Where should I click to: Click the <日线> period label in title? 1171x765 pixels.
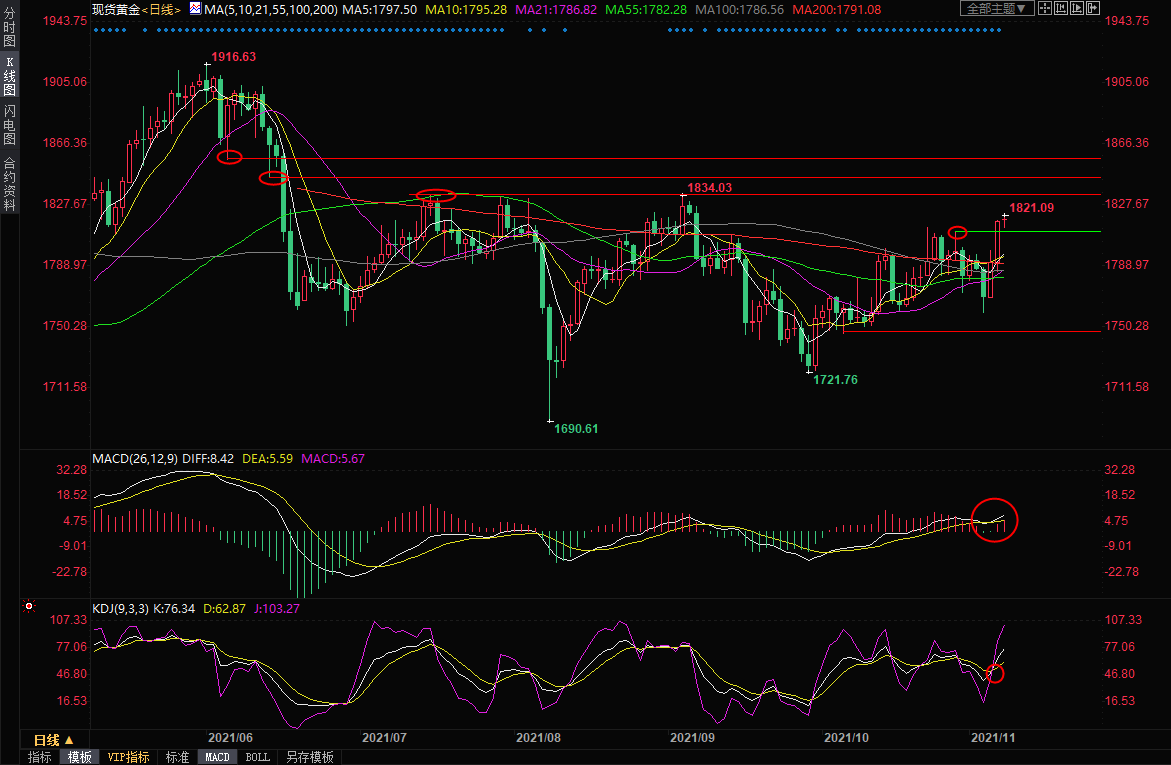(160, 9)
